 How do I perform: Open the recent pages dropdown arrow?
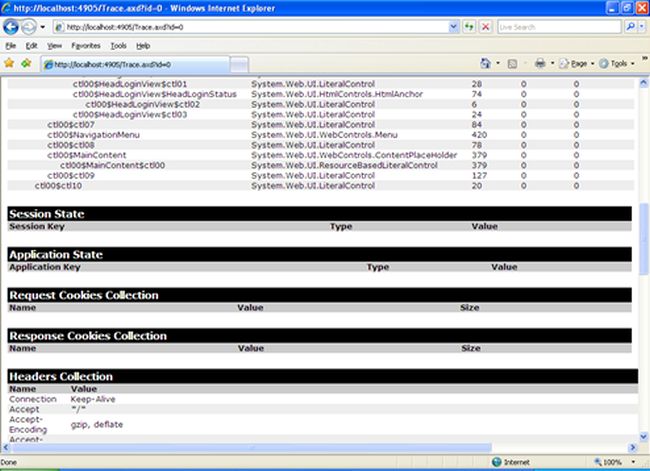point(42,27)
